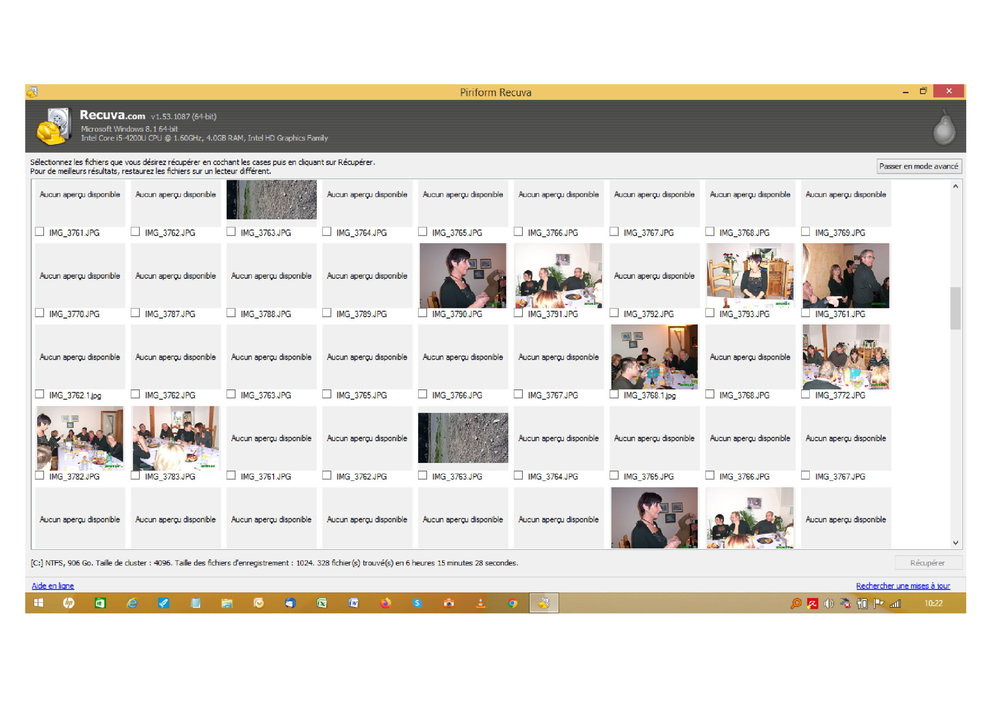
Task: Select the IMG_3791.JPG photo thumbnail
Action: [x=558, y=275]
